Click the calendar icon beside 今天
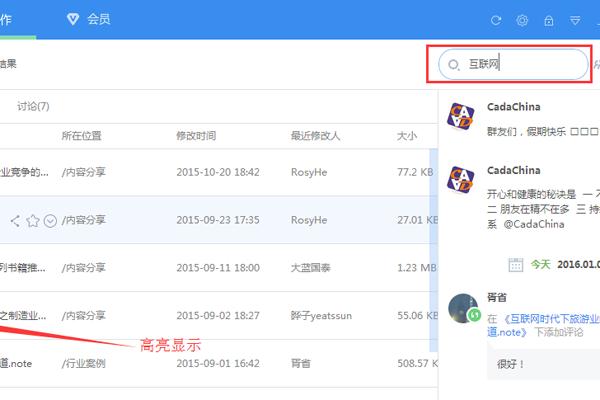Screen dimensions: 600x400 (x=515, y=264)
